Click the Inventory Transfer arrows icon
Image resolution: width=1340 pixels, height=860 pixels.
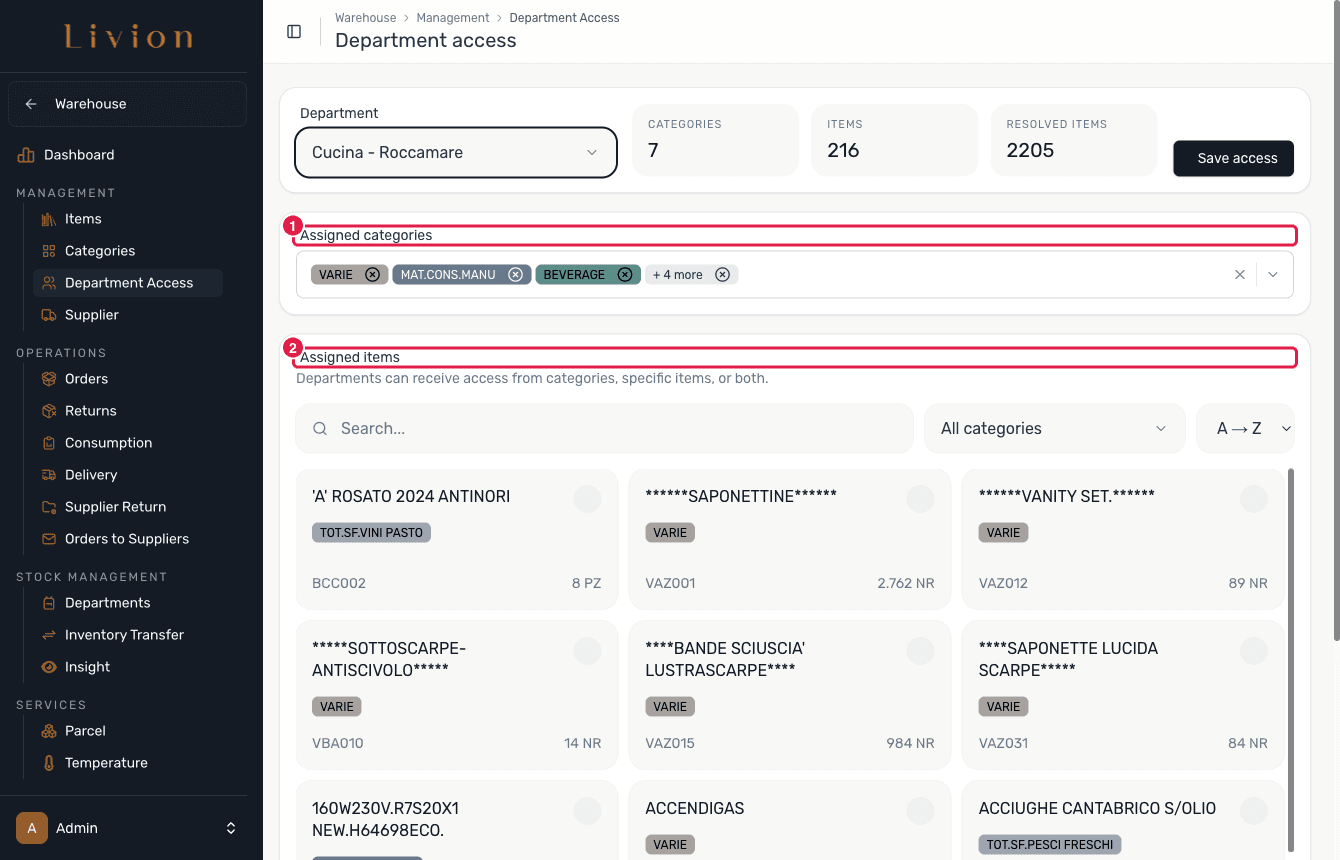(49, 635)
